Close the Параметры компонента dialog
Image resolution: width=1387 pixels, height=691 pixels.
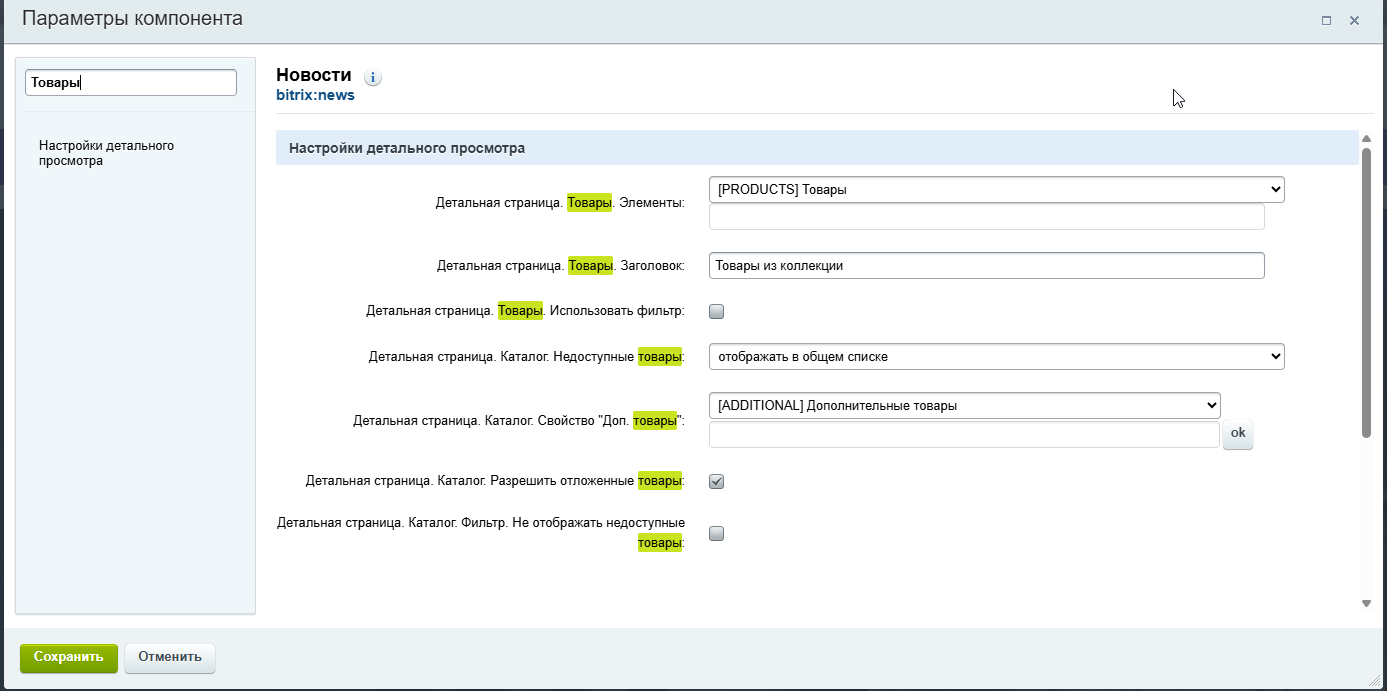1354,20
